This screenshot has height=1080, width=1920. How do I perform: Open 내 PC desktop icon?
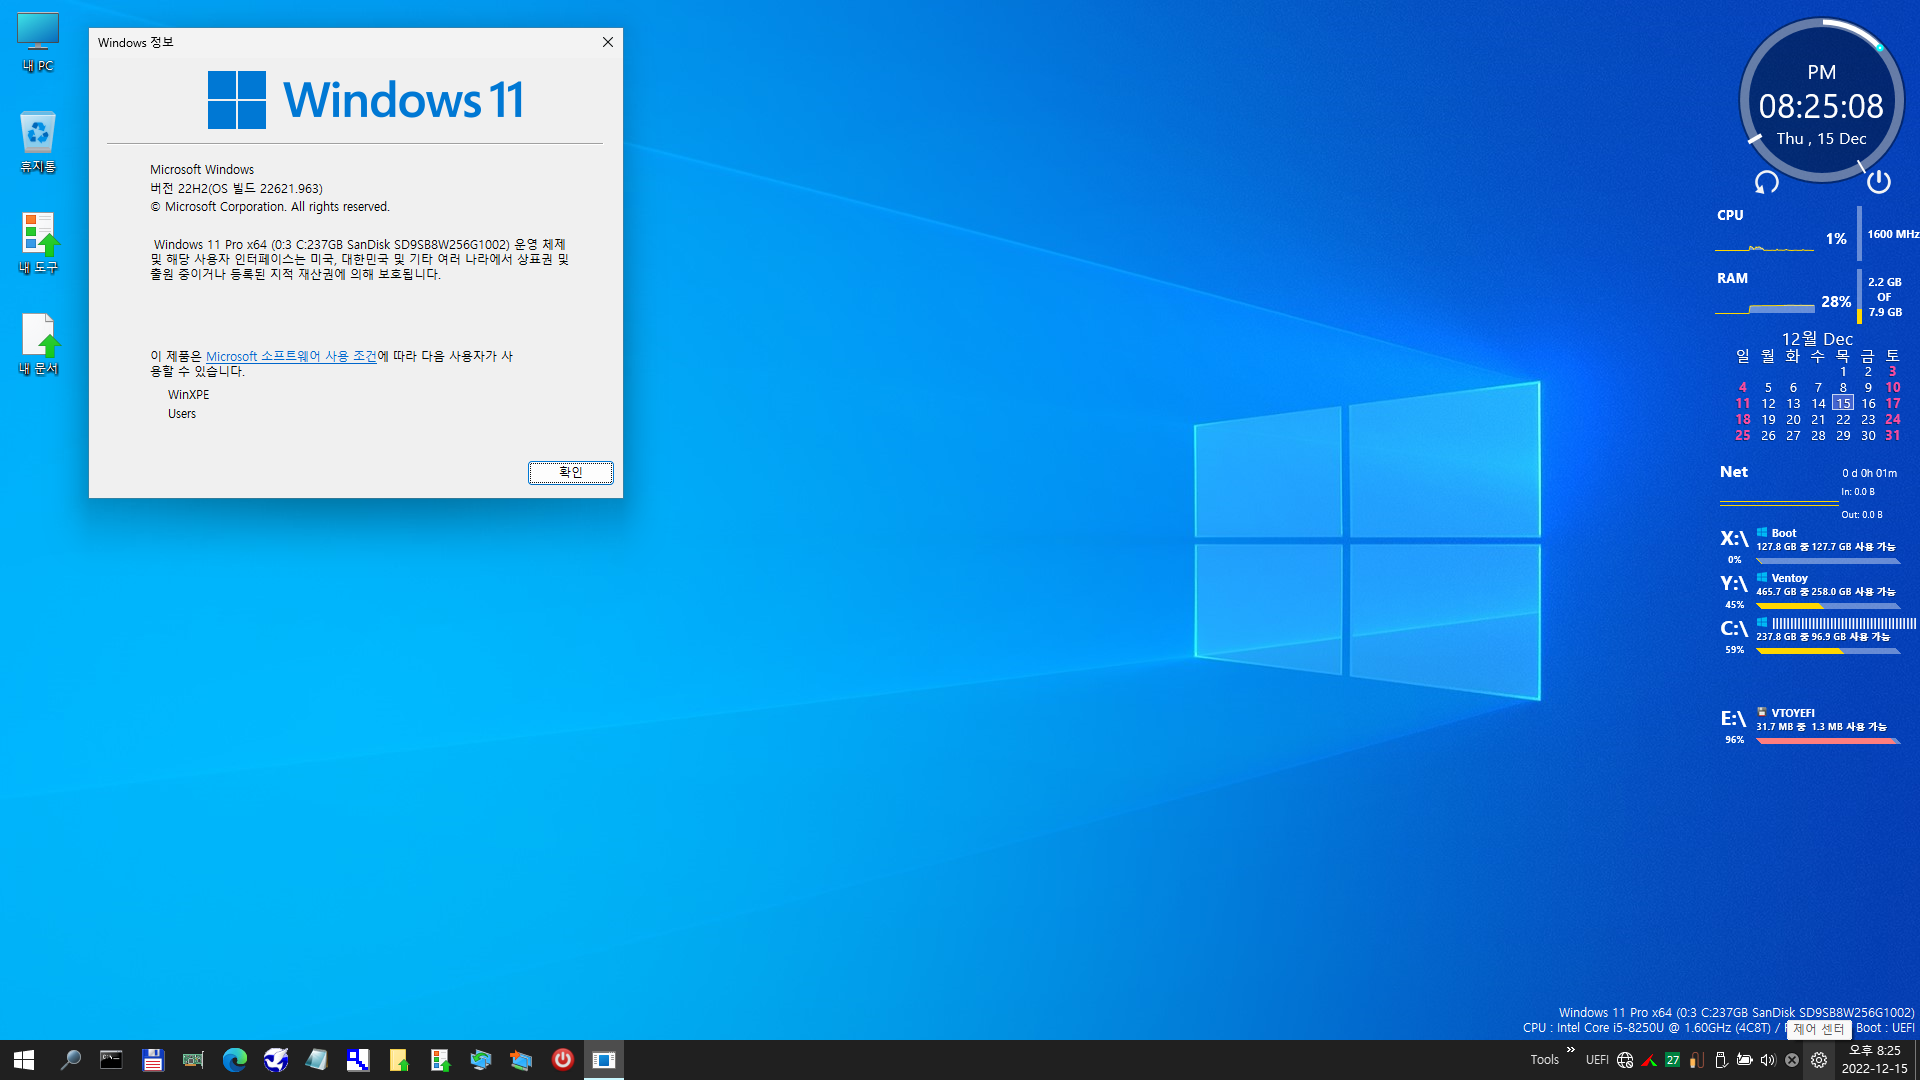click(x=38, y=42)
